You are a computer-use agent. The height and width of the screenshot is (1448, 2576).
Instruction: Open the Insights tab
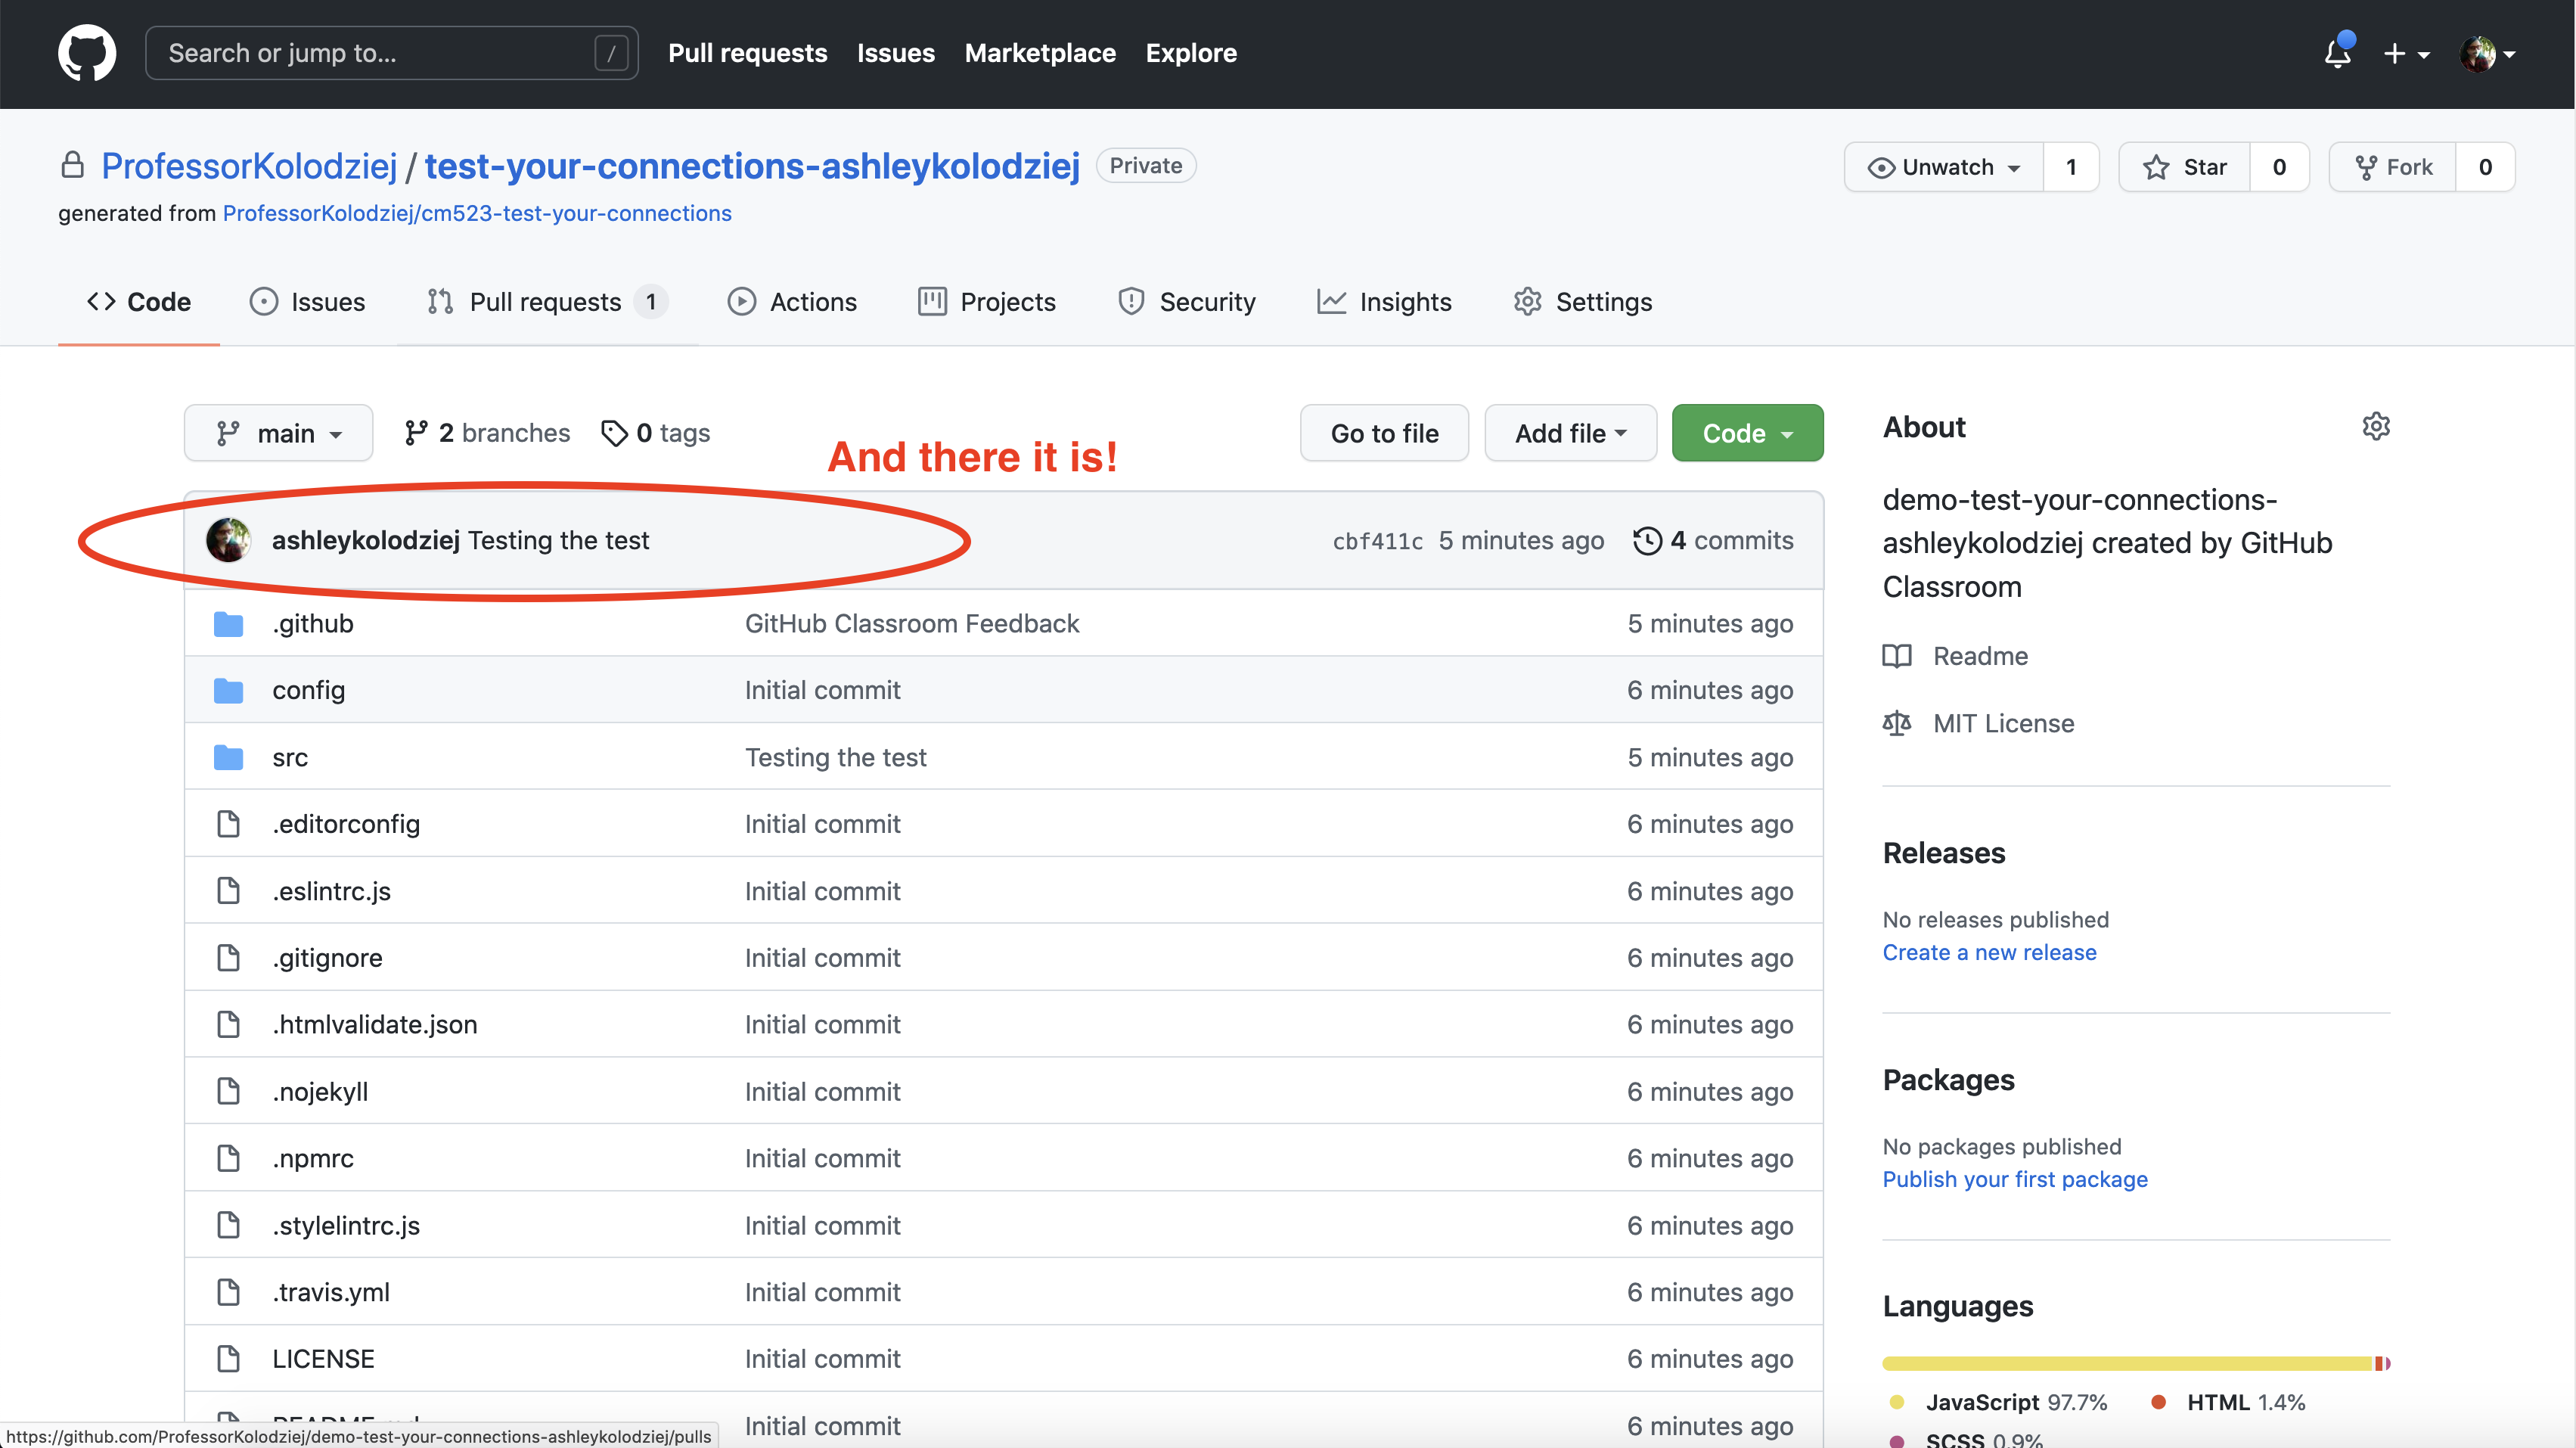(x=1384, y=302)
